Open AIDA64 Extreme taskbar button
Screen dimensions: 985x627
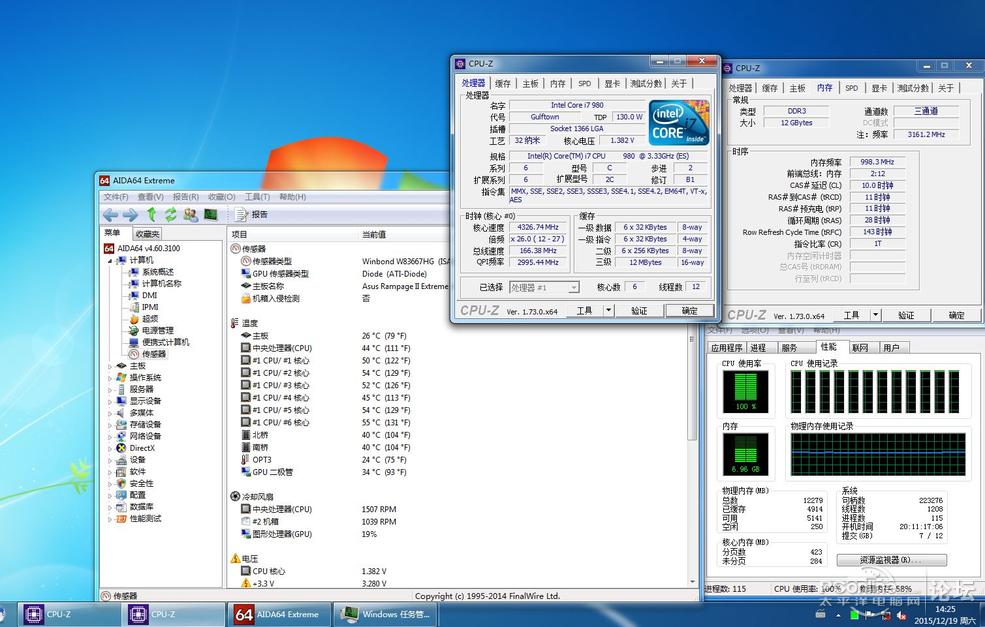point(278,614)
